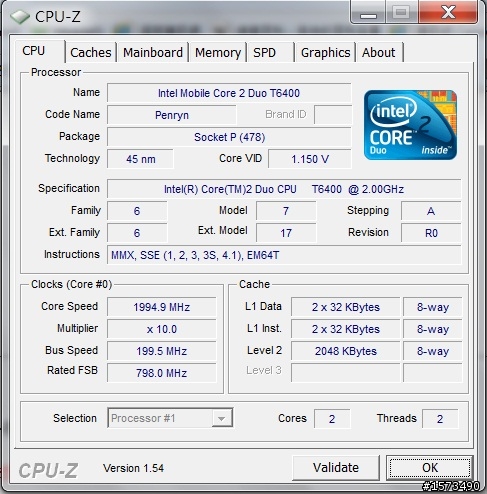Click the 45 nm technology value

(x=140, y=159)
